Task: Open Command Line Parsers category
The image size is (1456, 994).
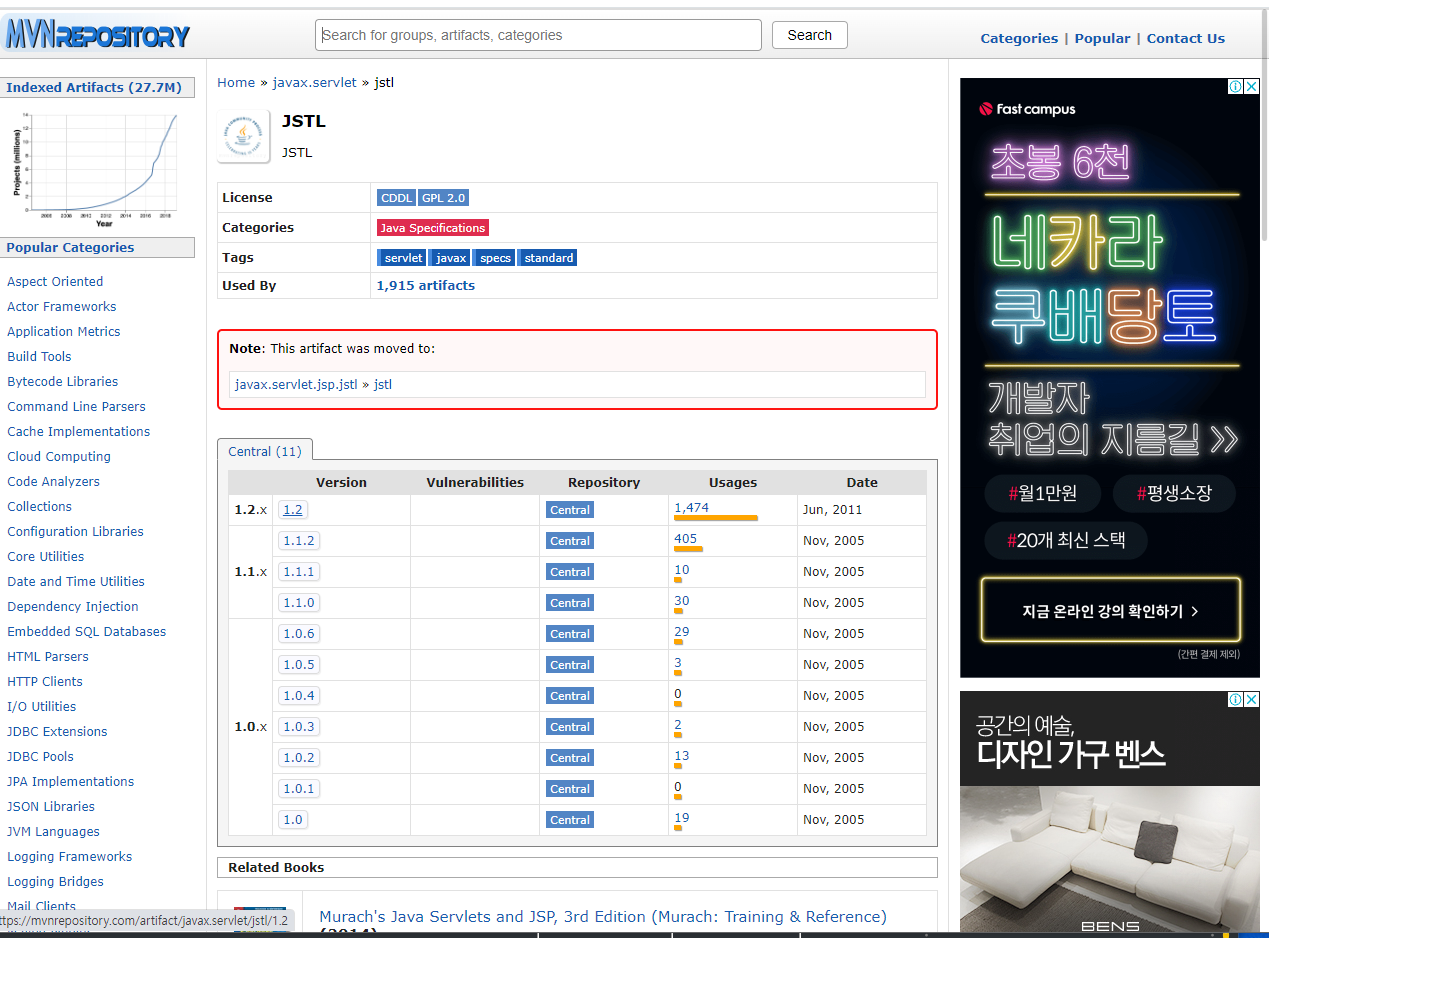Action: [x=76, y=407]
